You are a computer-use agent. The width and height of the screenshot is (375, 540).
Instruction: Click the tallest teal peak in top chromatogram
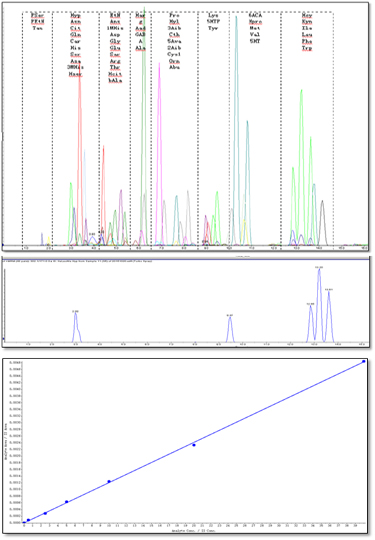pos(236,131)
